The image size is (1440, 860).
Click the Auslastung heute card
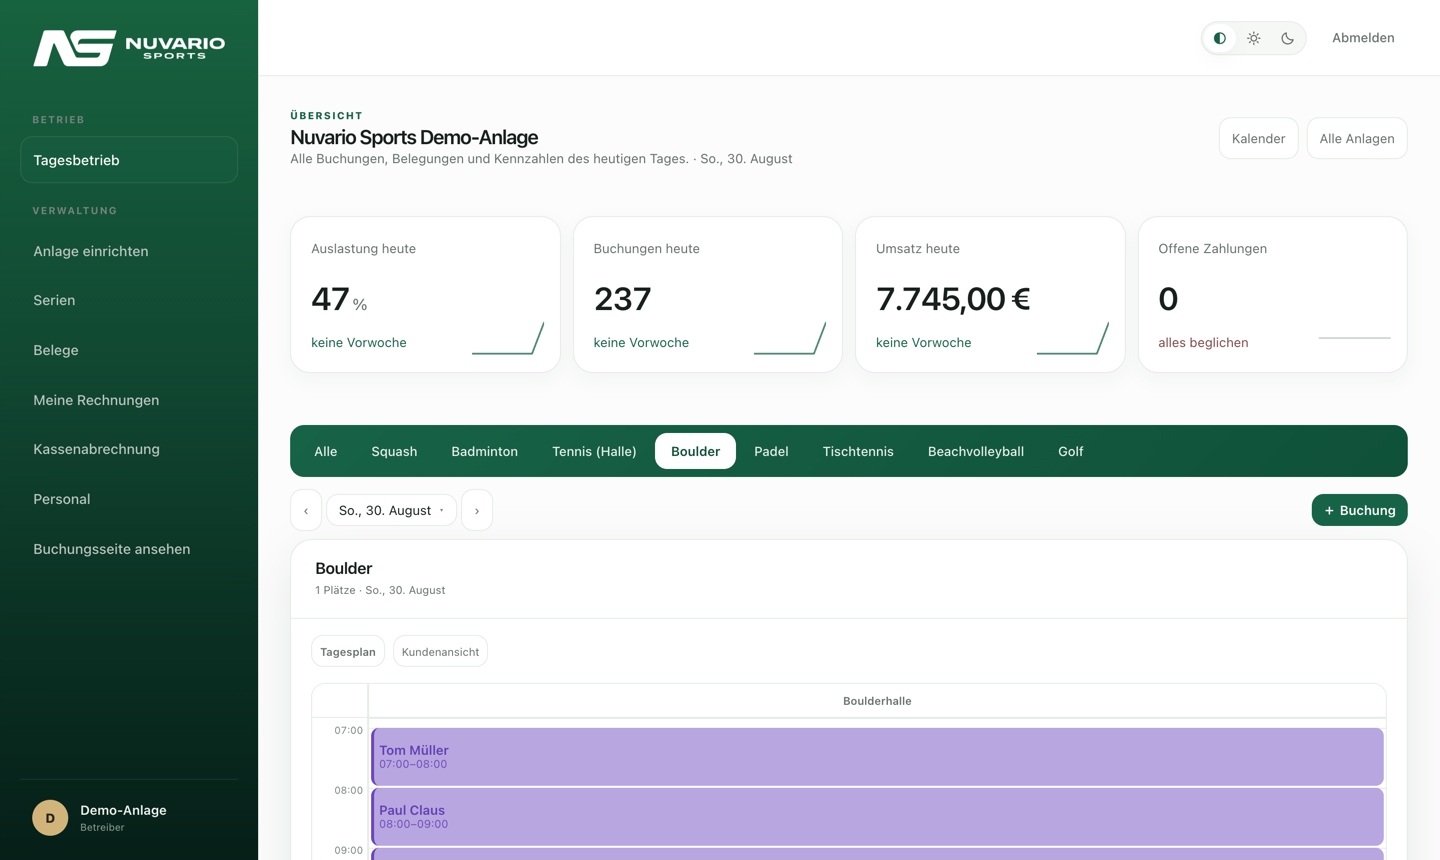[425, 295]
